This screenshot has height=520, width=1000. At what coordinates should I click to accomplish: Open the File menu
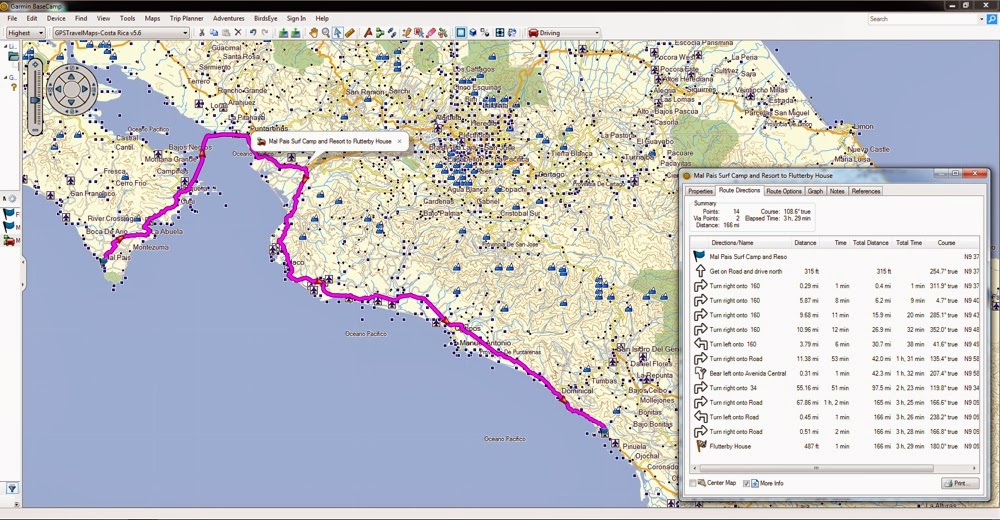point(12,19)
